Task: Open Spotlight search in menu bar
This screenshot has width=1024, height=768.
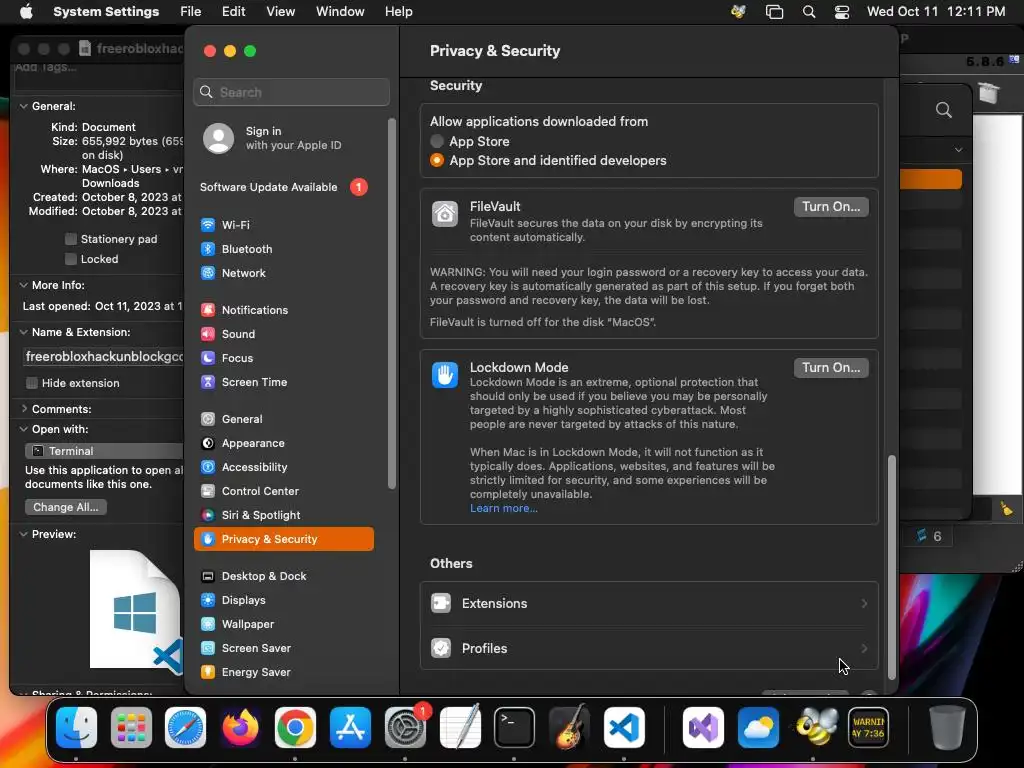Action: [x=808, y=12]
